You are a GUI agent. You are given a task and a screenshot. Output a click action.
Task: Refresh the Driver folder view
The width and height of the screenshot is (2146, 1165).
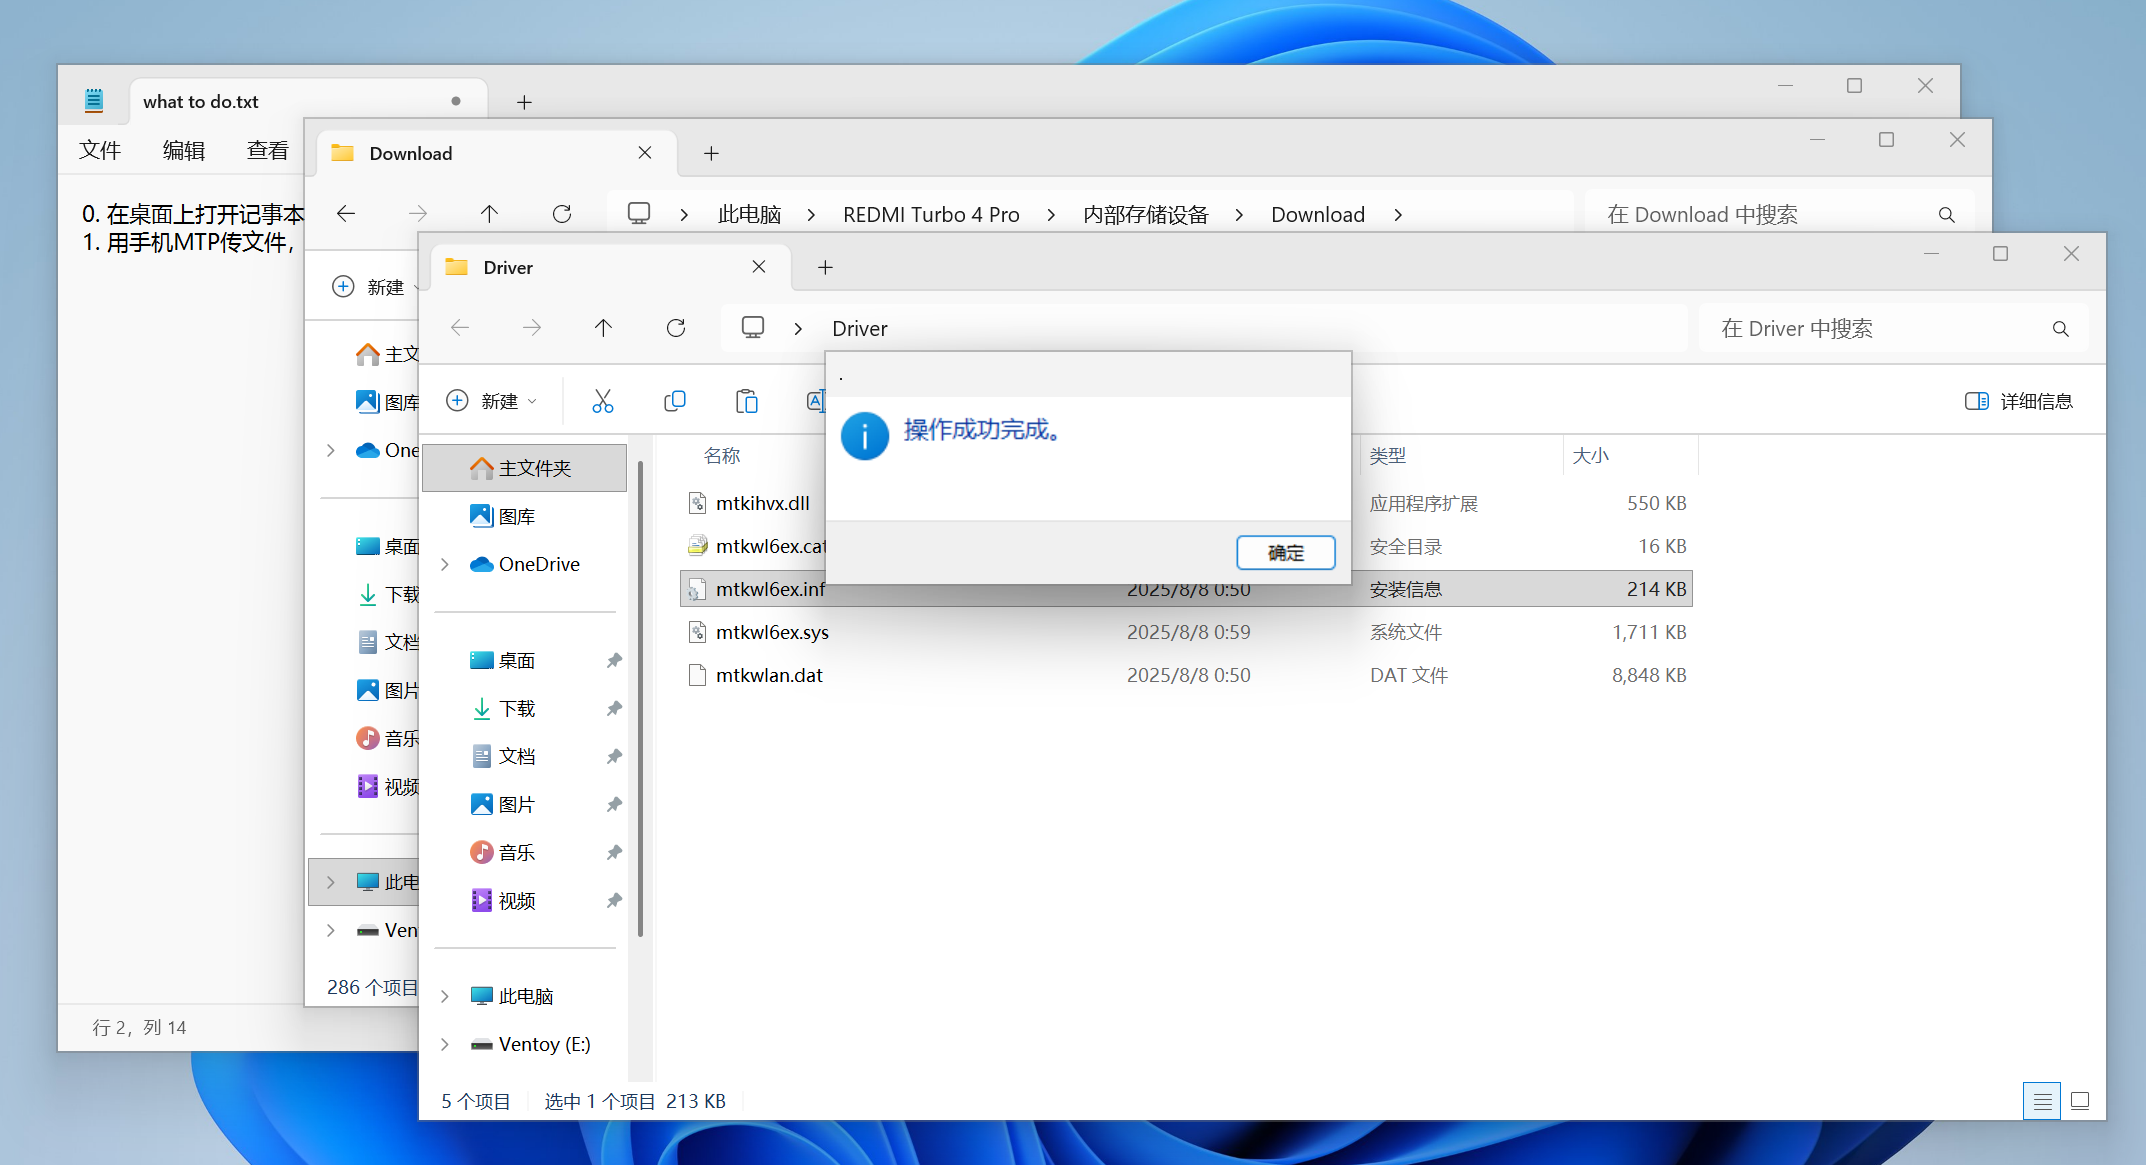[x=676, y=328]
